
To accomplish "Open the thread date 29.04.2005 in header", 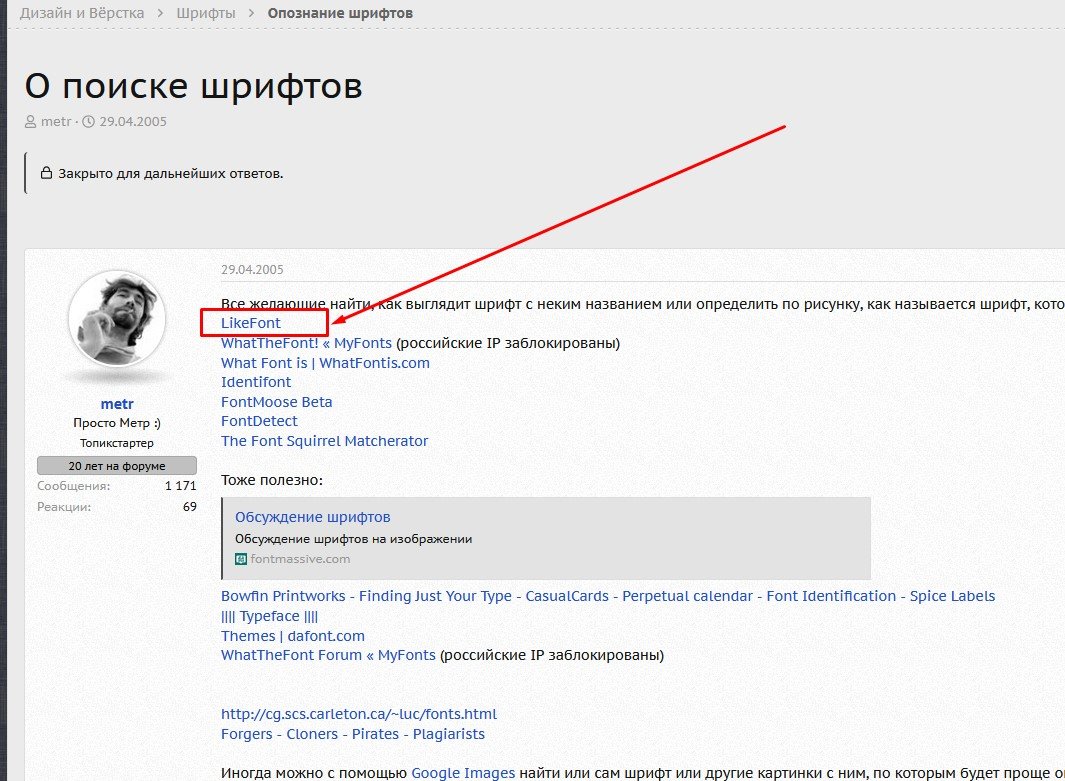I will [x=132, y=122].
